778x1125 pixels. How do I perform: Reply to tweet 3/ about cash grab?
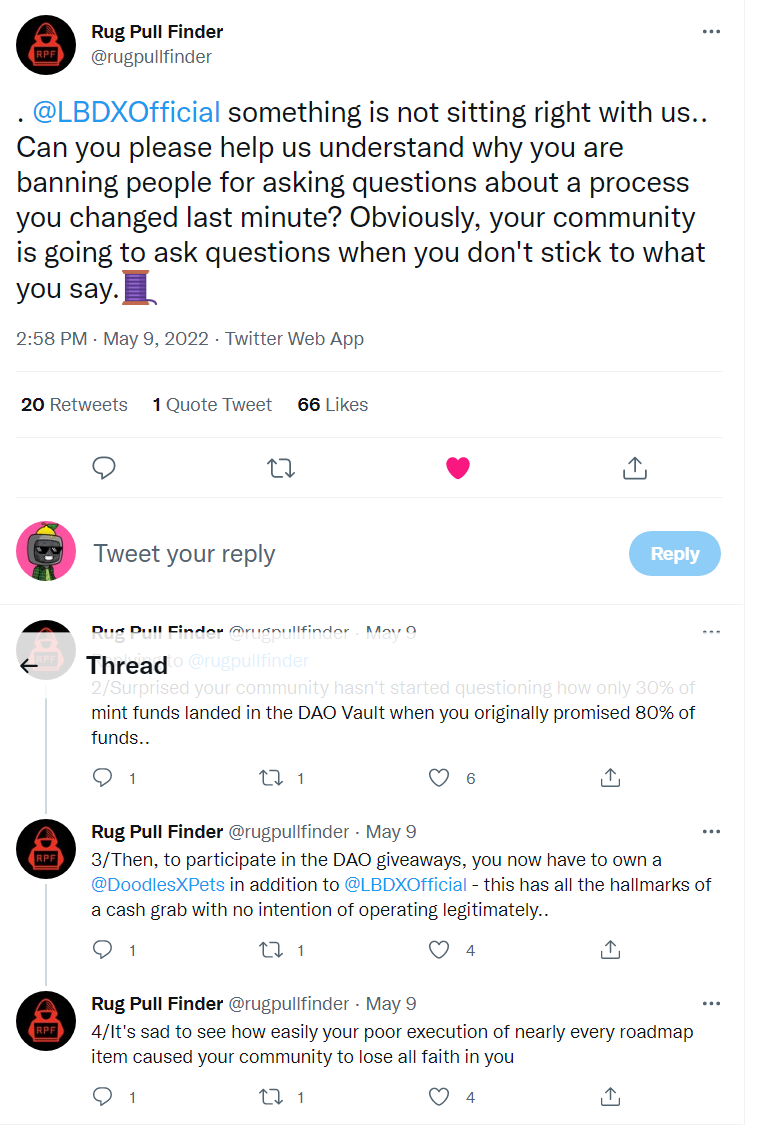coord(103,949)
